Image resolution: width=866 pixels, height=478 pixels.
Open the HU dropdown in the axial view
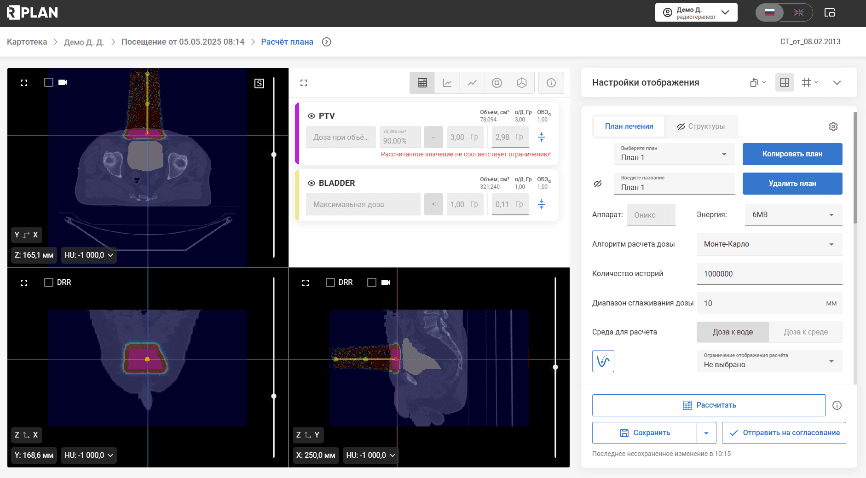89,255
